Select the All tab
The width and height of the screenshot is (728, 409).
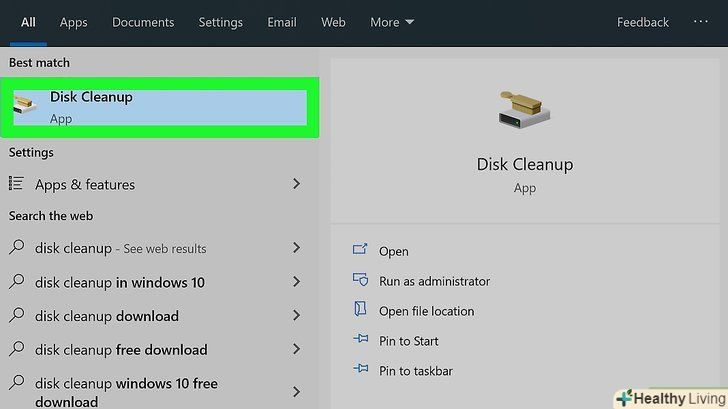(28, 22)
